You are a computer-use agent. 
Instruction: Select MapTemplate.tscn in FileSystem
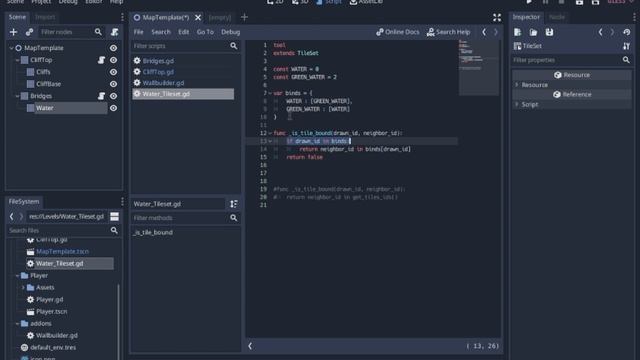coord(62,252)
